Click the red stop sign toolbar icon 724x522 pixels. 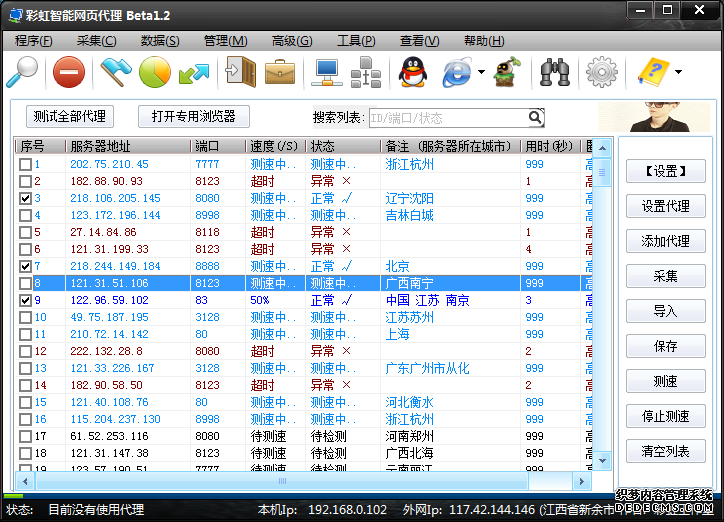click(x=69, y=72)
